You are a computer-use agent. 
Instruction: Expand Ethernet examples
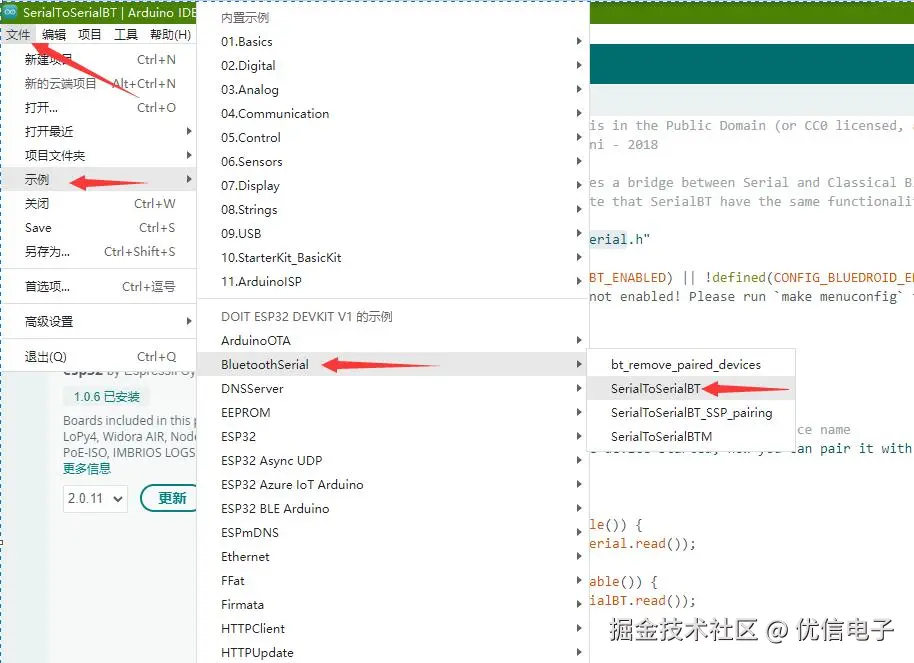[x=393, y=556]
